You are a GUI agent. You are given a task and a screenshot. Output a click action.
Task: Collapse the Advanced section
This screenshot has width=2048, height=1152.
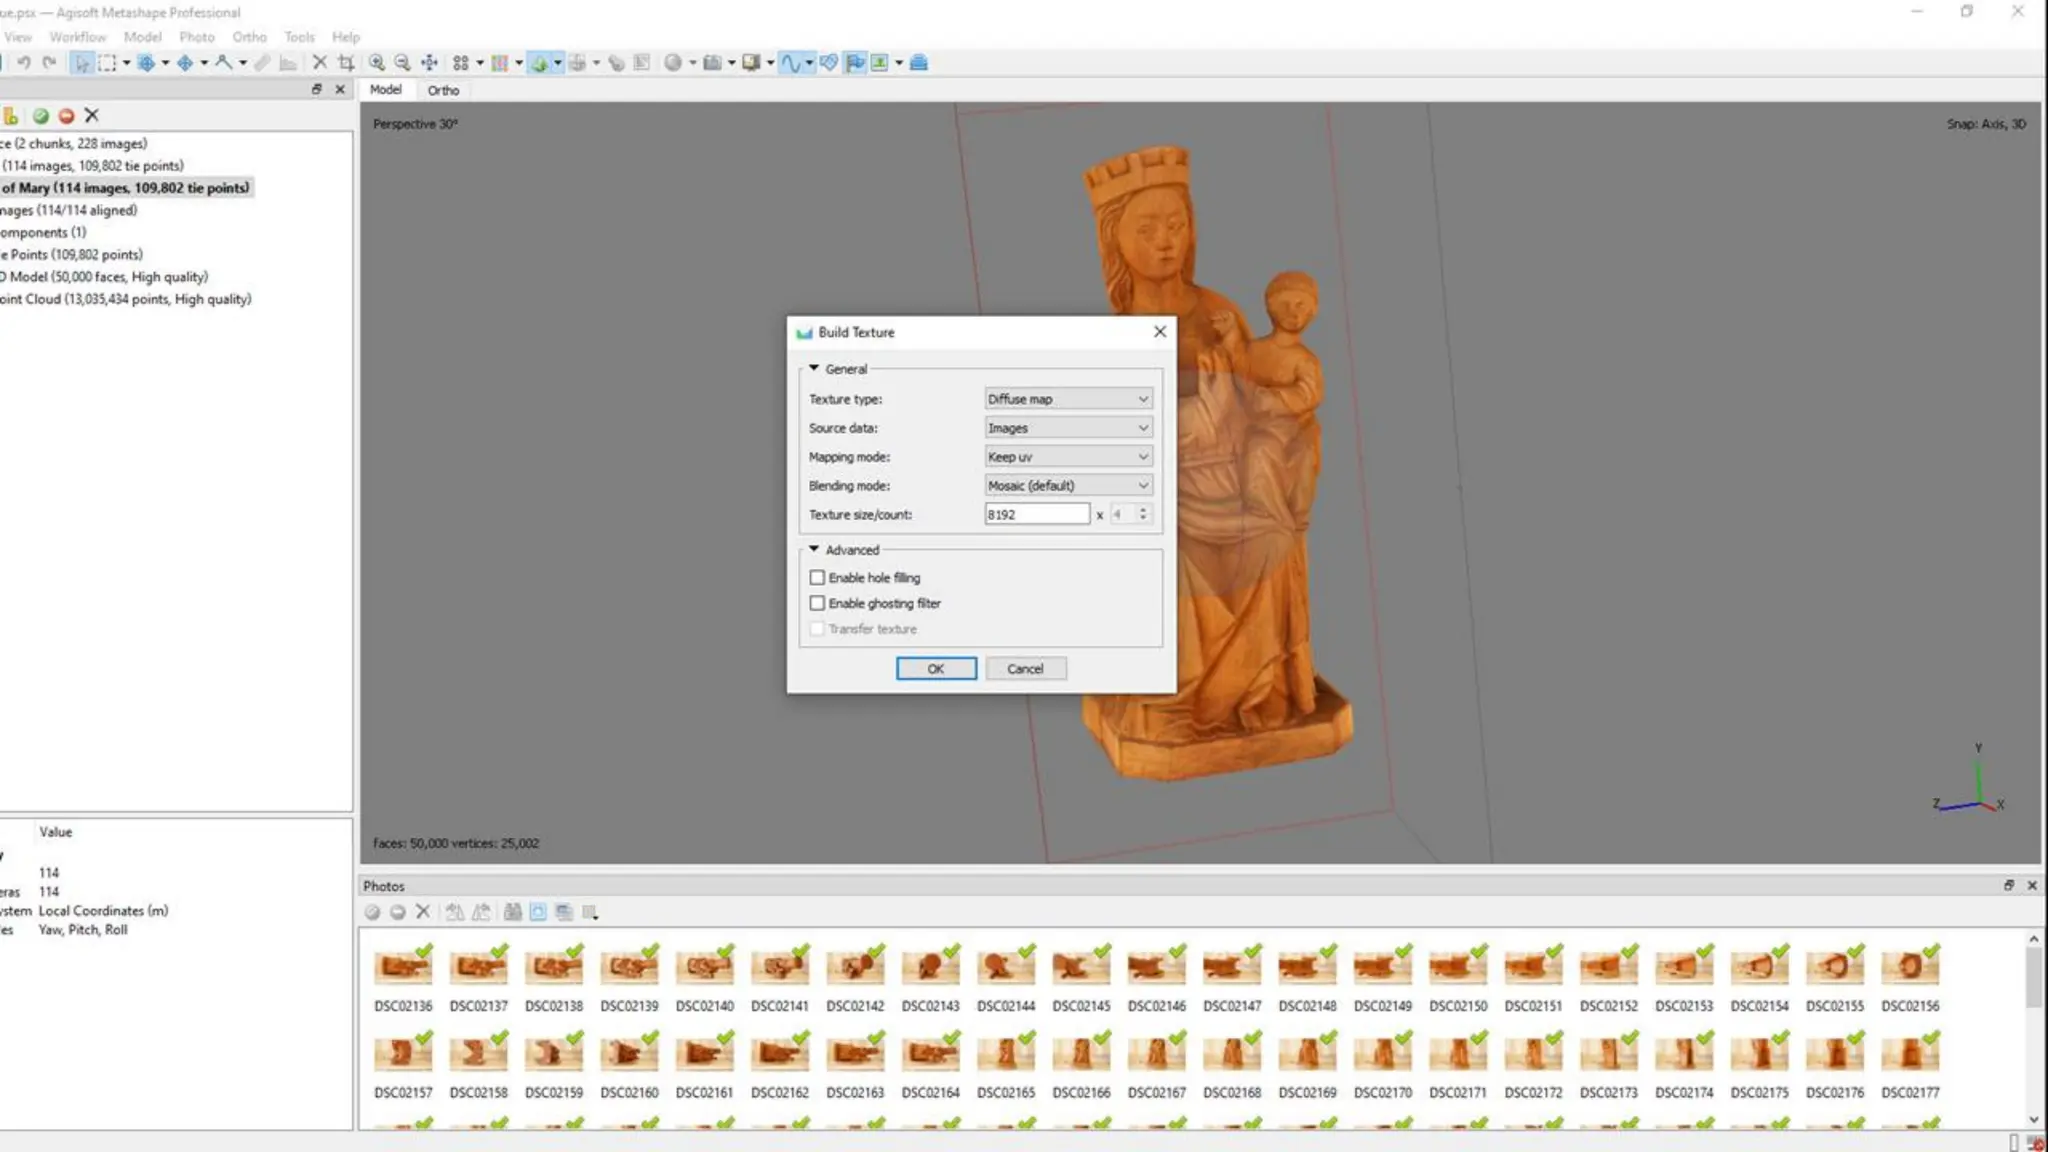814,550
